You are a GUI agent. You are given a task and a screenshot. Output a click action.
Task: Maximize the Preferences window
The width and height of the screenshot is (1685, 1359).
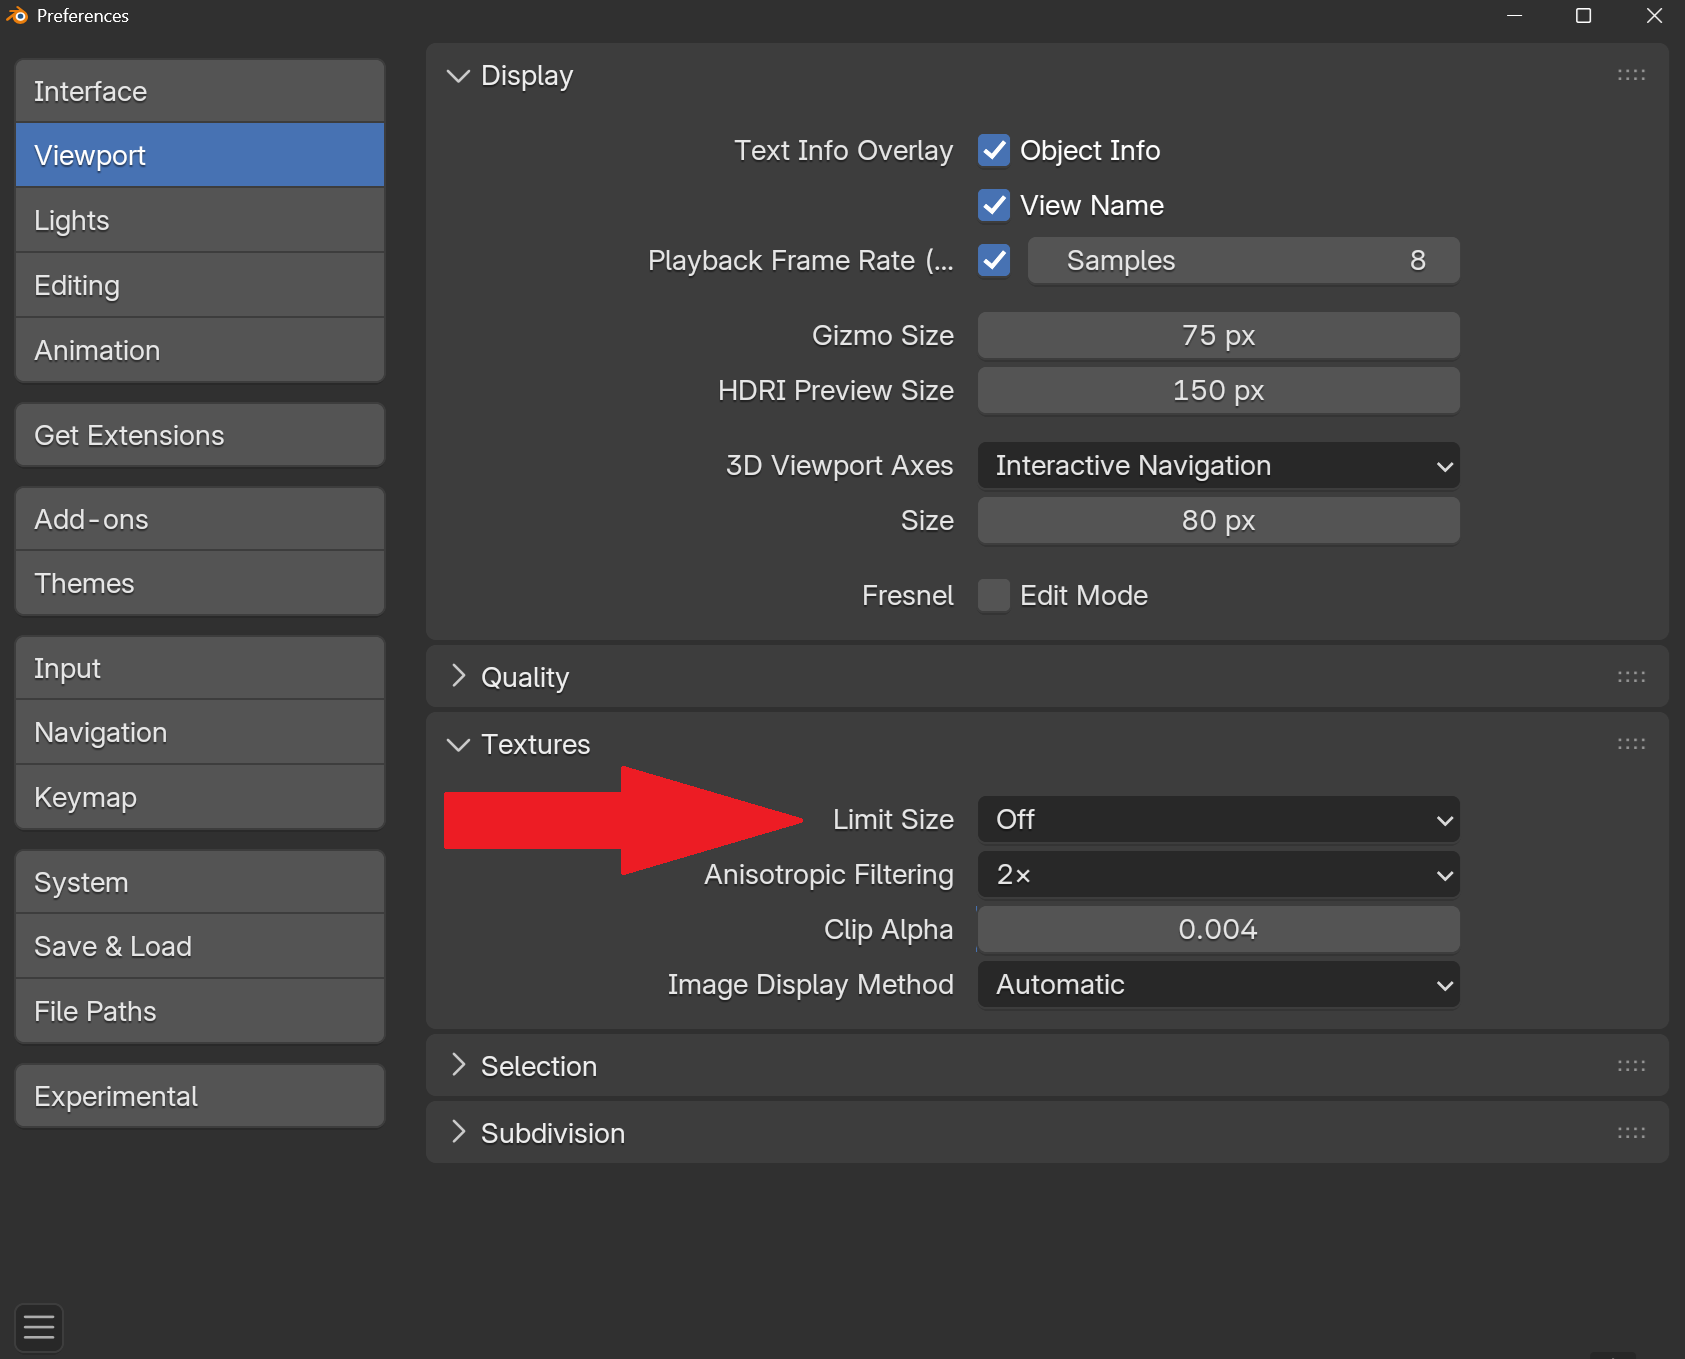point(1583,16)
